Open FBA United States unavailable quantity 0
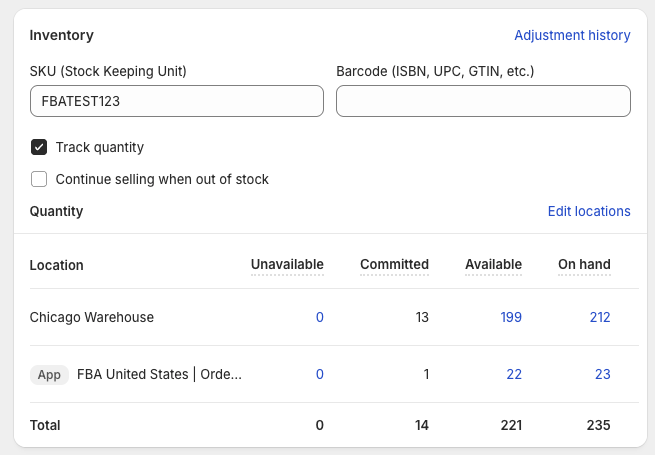Viewport: 655px width, 455px height. point(320,374)
